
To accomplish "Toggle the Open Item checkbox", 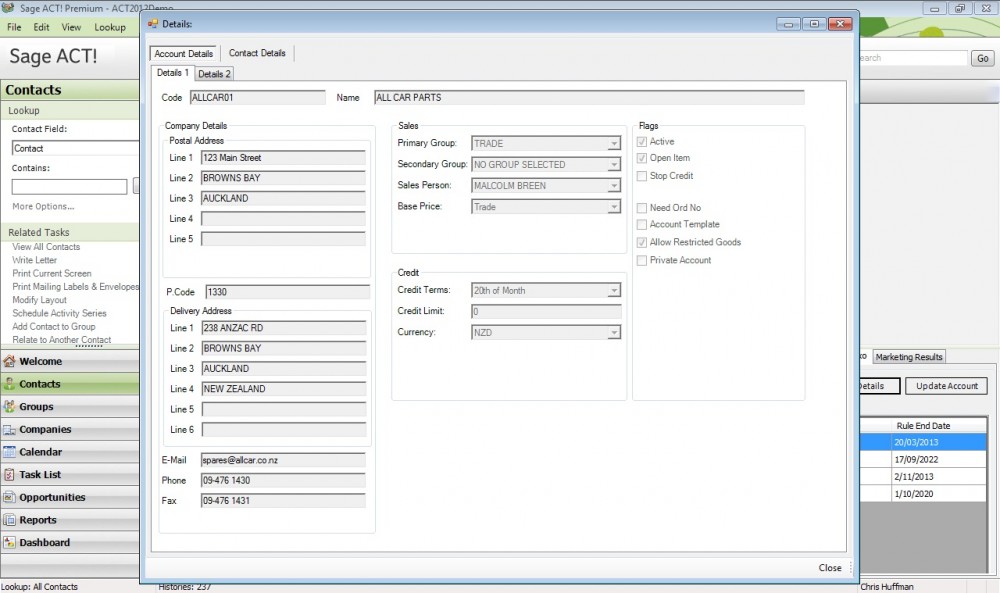I will point(642,158).
